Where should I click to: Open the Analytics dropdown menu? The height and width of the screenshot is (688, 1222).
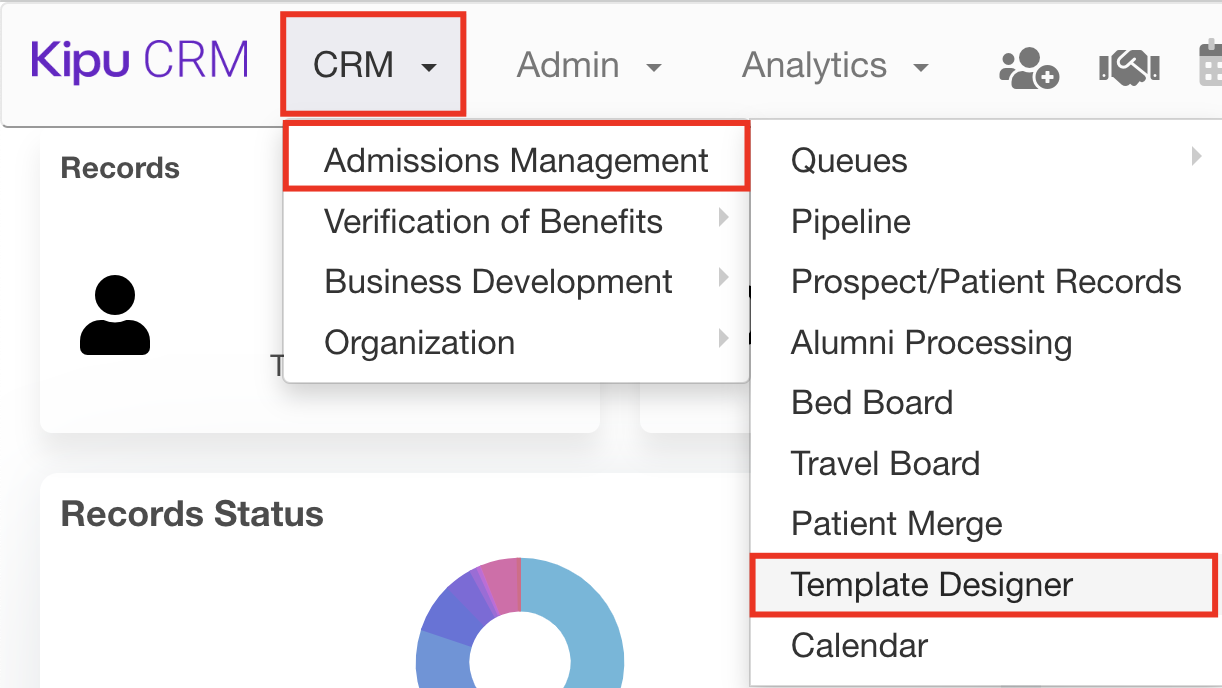[x=835, y=66]
